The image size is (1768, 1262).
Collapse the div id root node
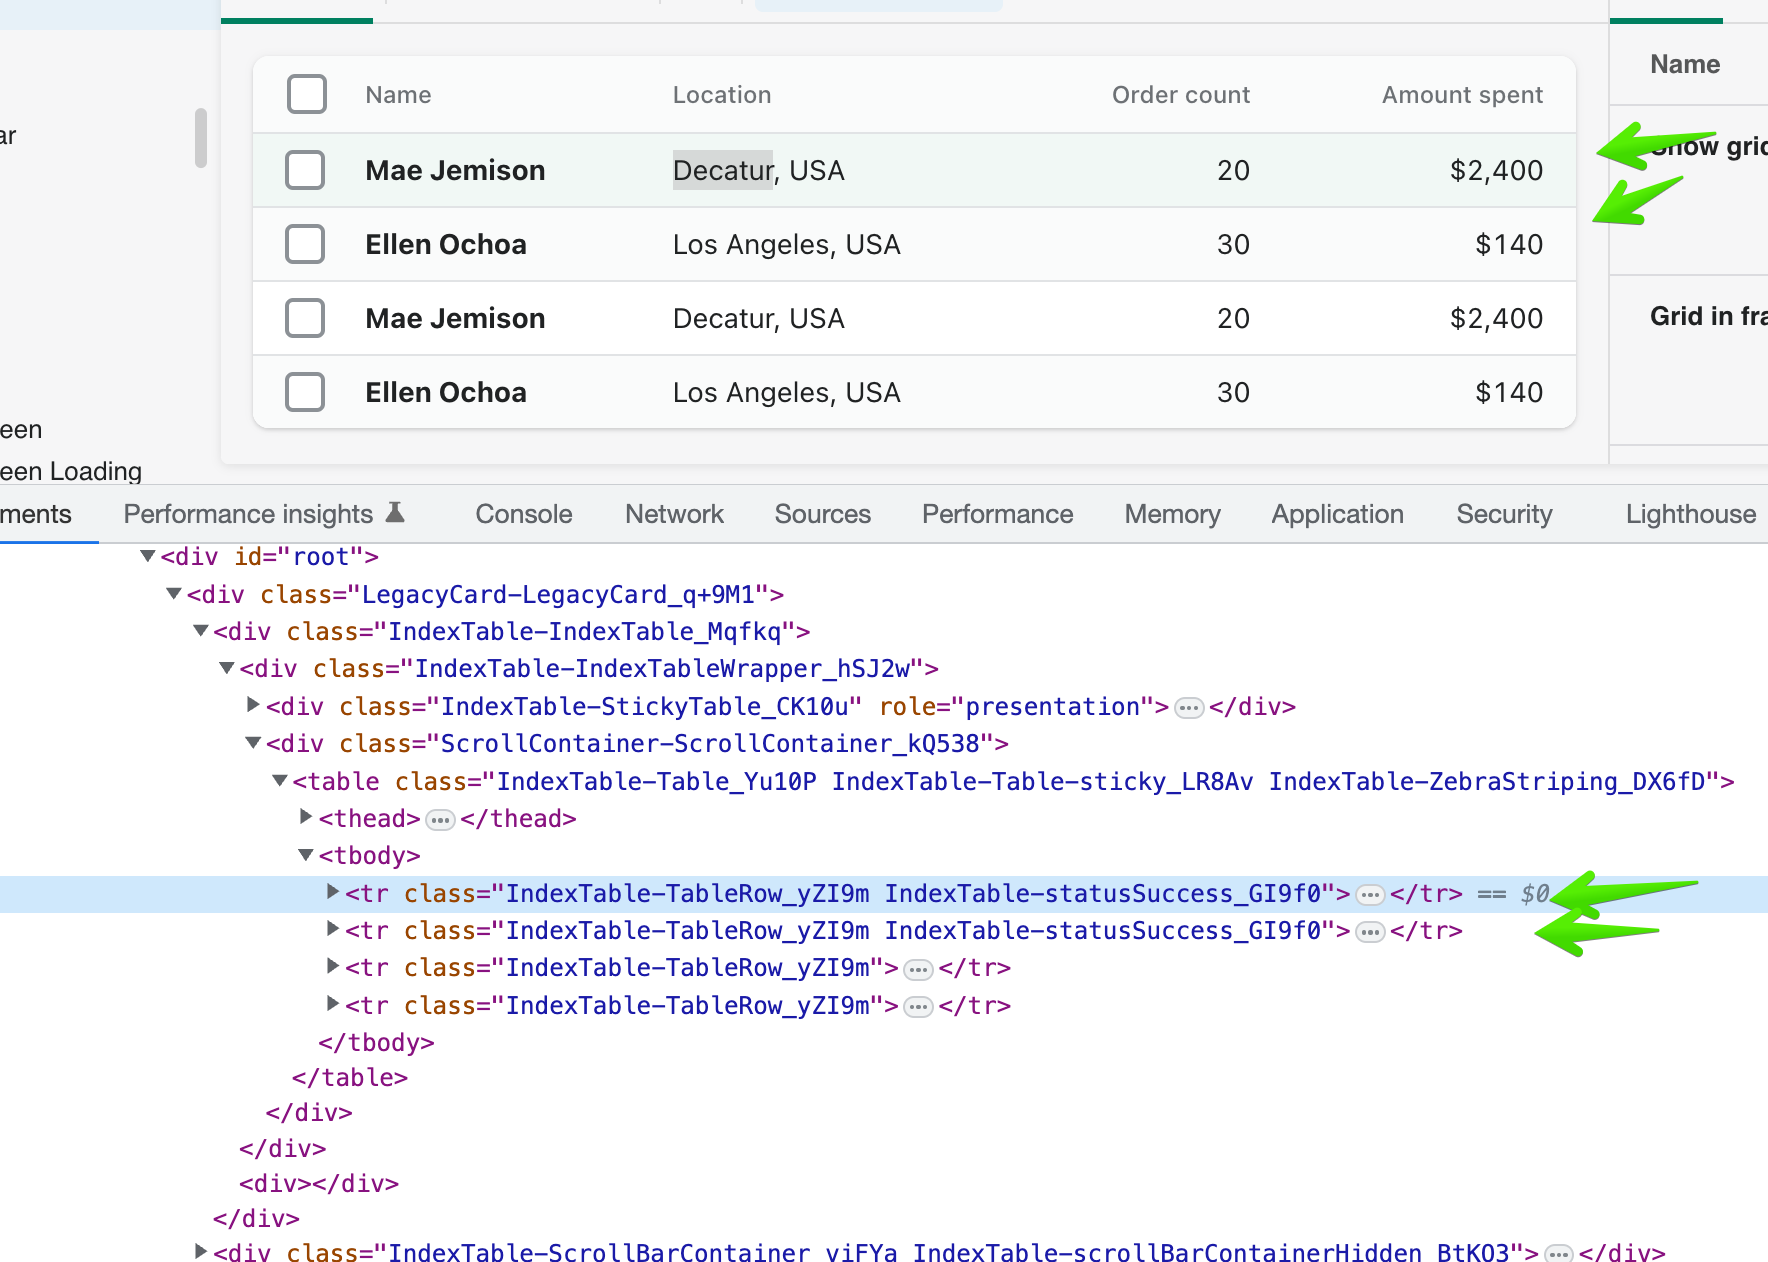tap(148, 556)
